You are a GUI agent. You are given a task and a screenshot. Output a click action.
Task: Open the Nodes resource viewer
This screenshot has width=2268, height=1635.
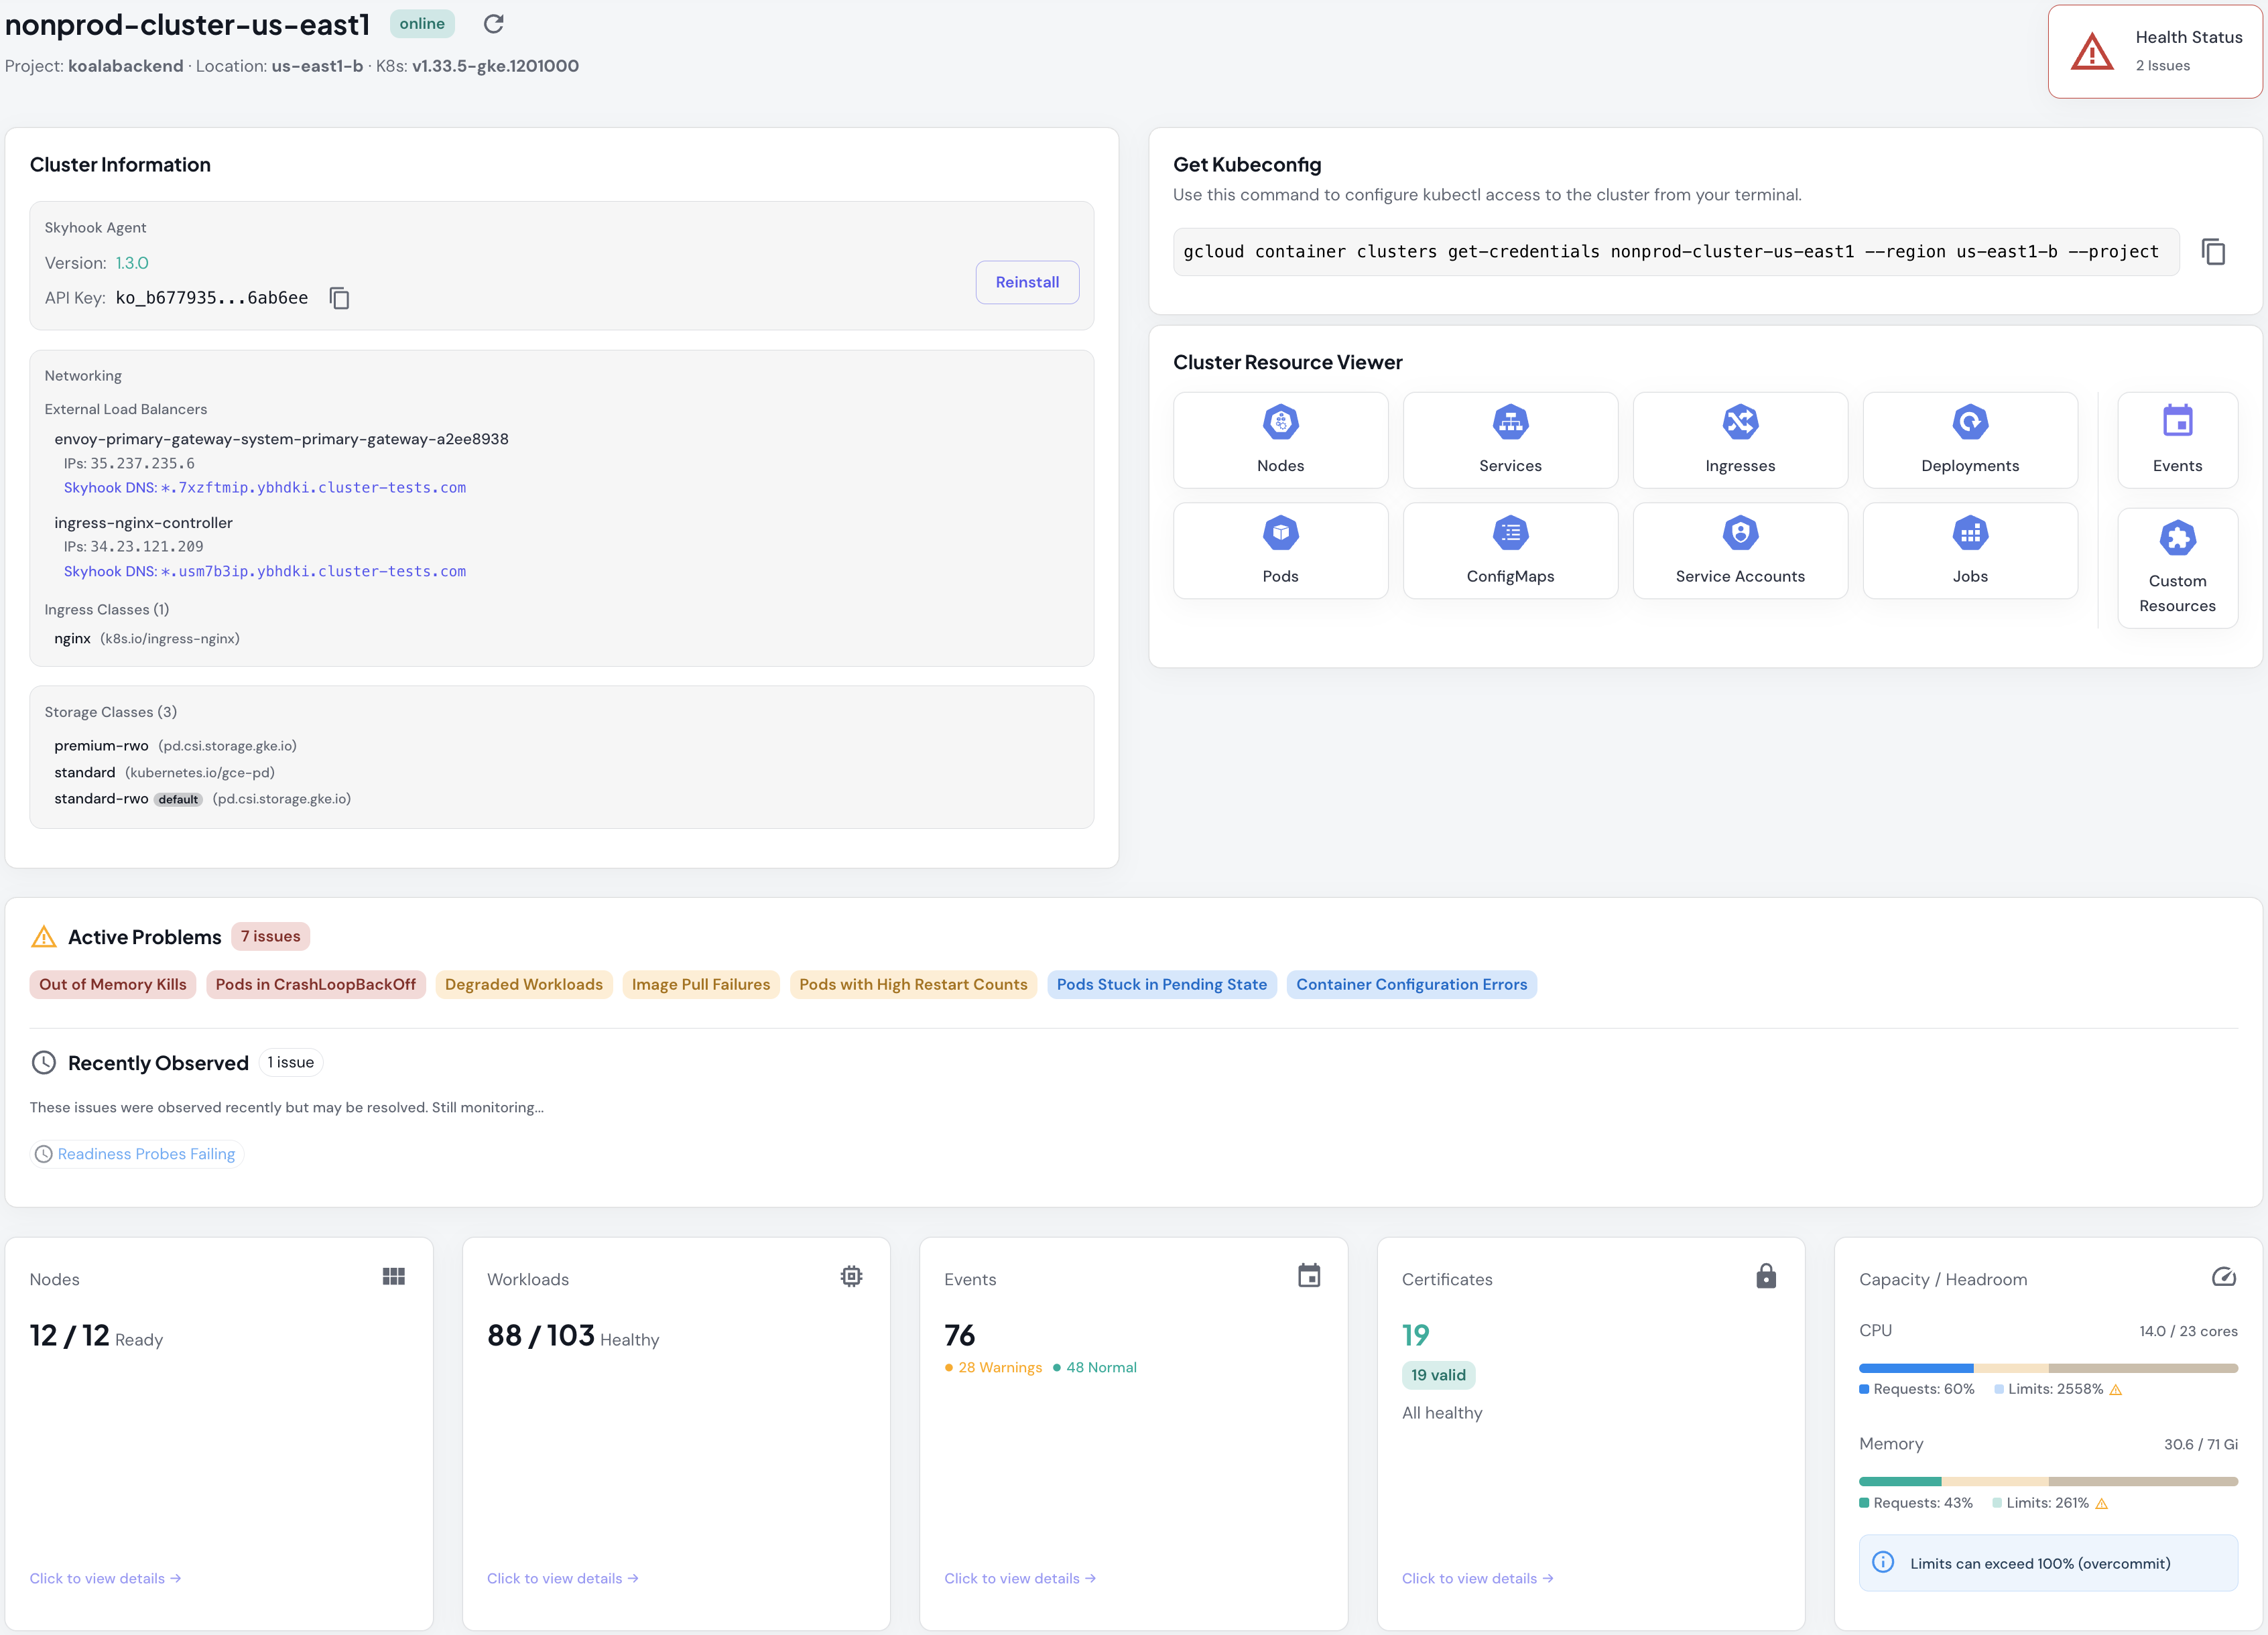tap(1280, 440)
